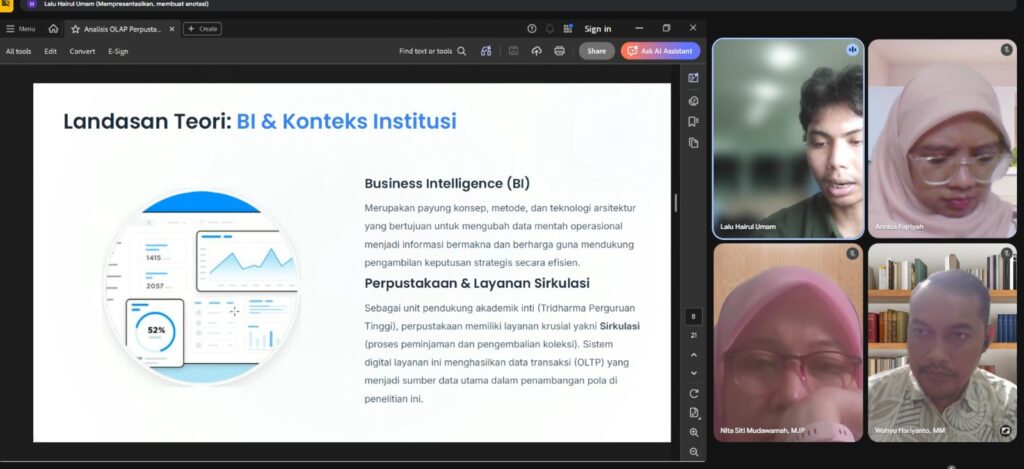Viewport: 1024px width, 469px height.
Task: Click the print document icon
Action: point(559,51)
